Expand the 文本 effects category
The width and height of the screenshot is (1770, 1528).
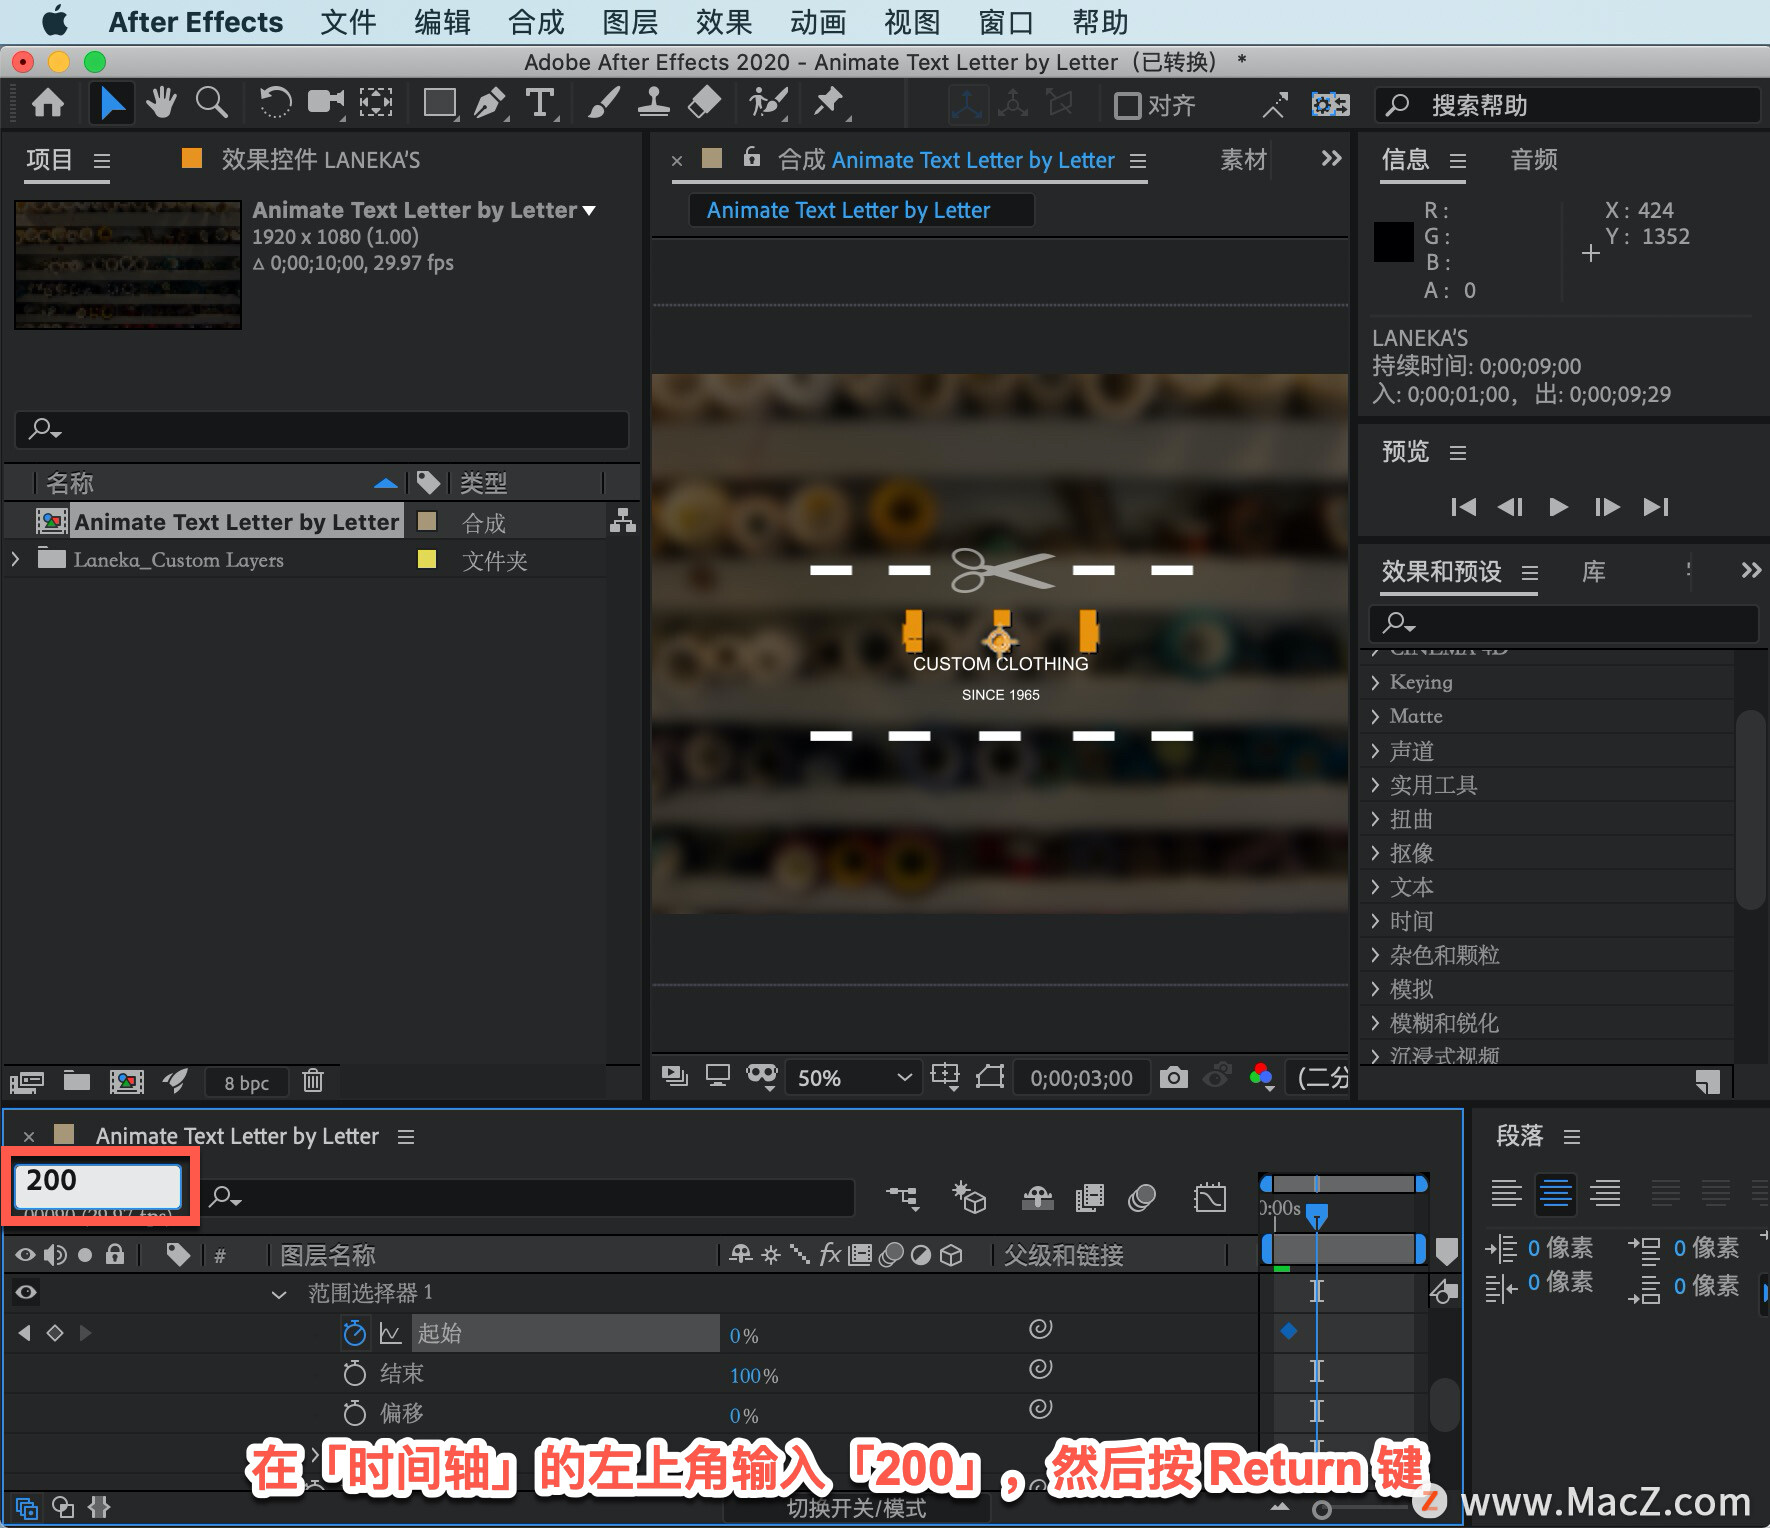click(x=1376, y=887)
